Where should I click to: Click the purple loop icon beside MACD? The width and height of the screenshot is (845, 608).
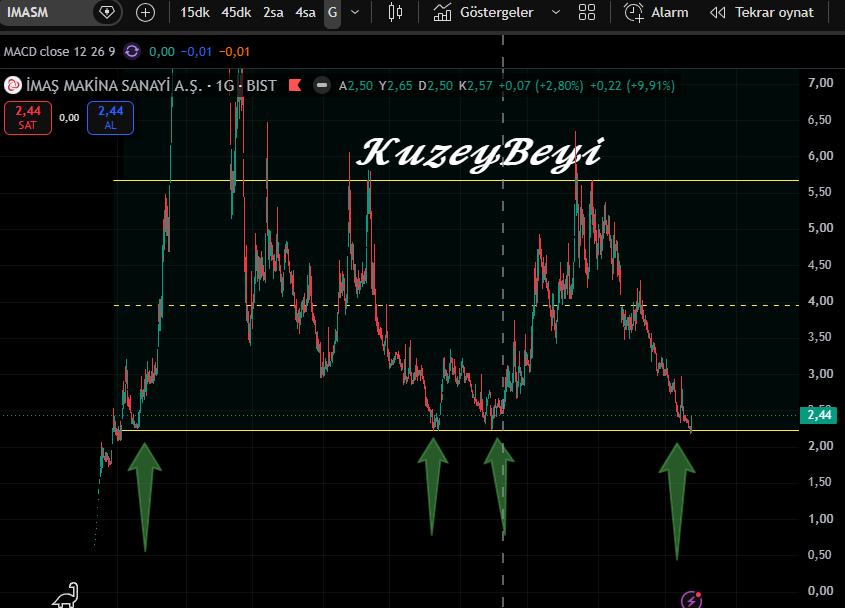(132, 52)
